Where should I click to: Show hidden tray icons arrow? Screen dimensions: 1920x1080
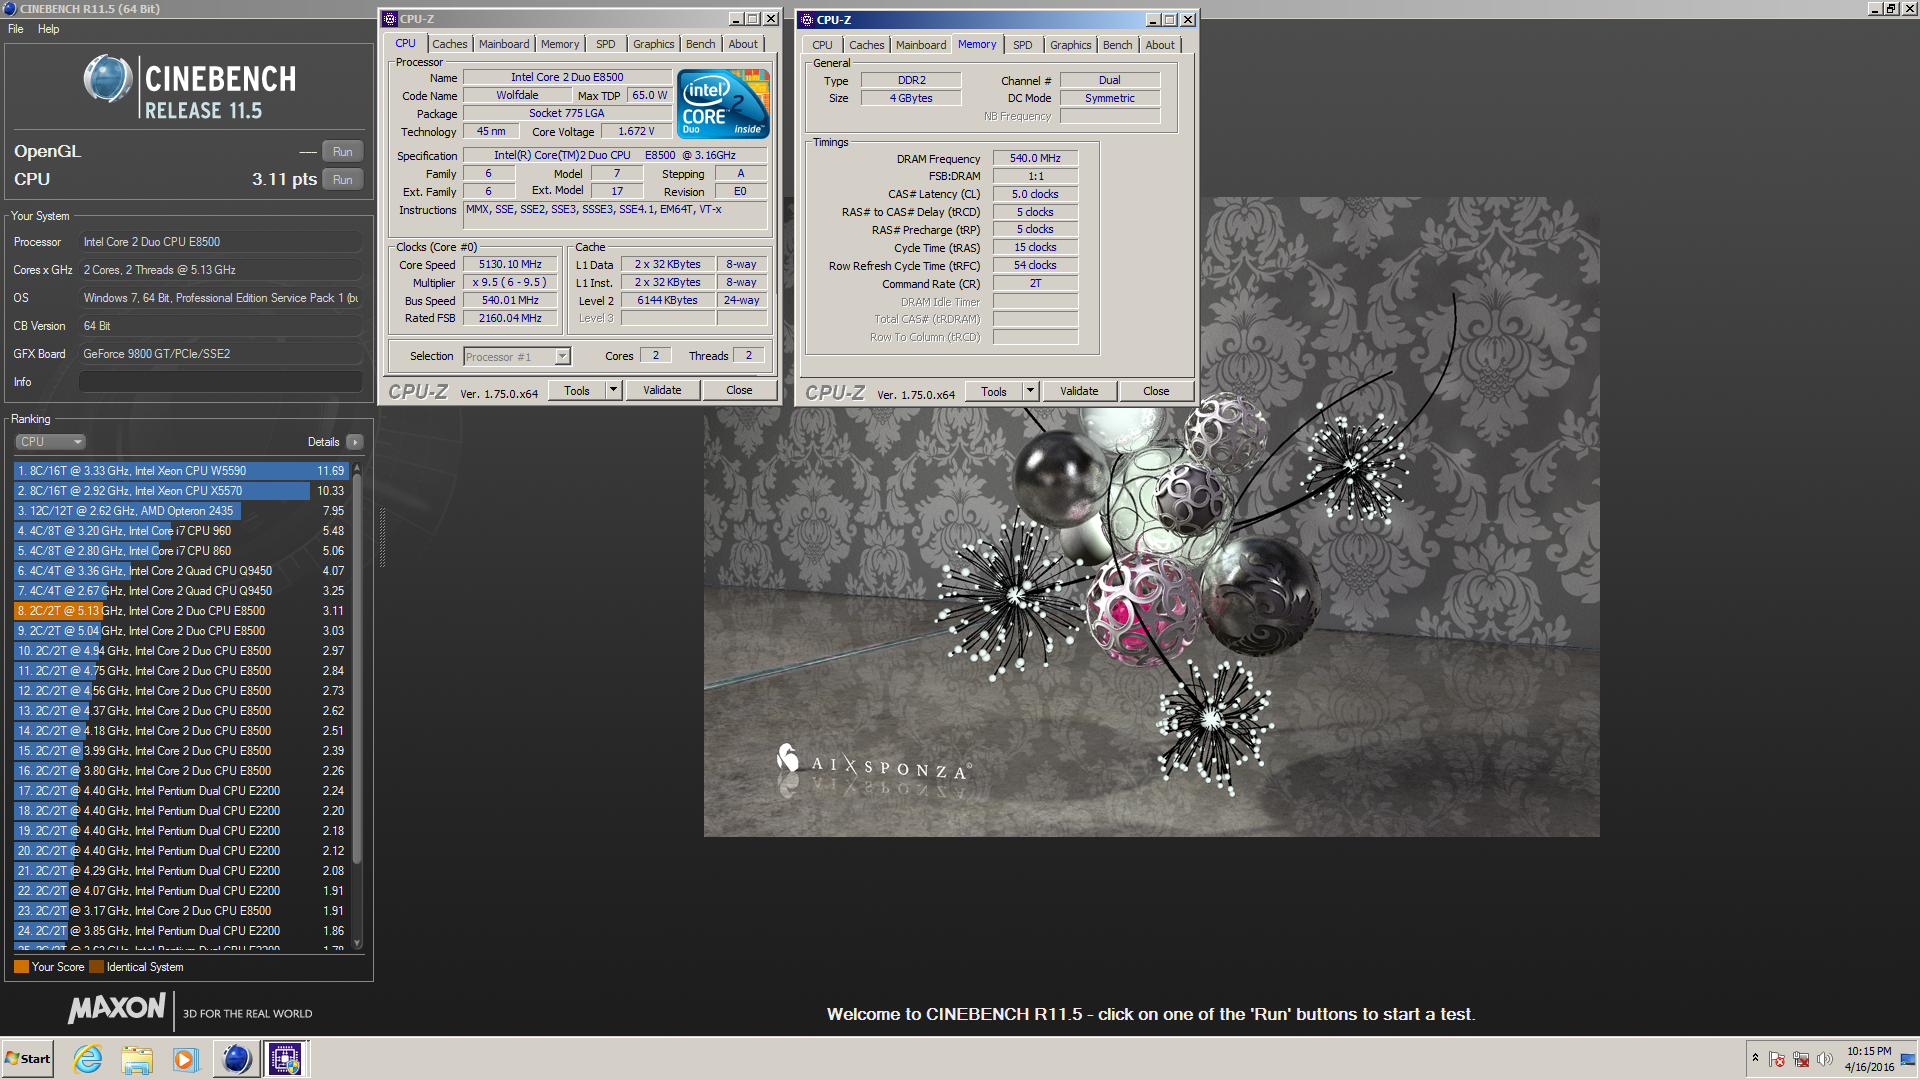point(1755,1058)
